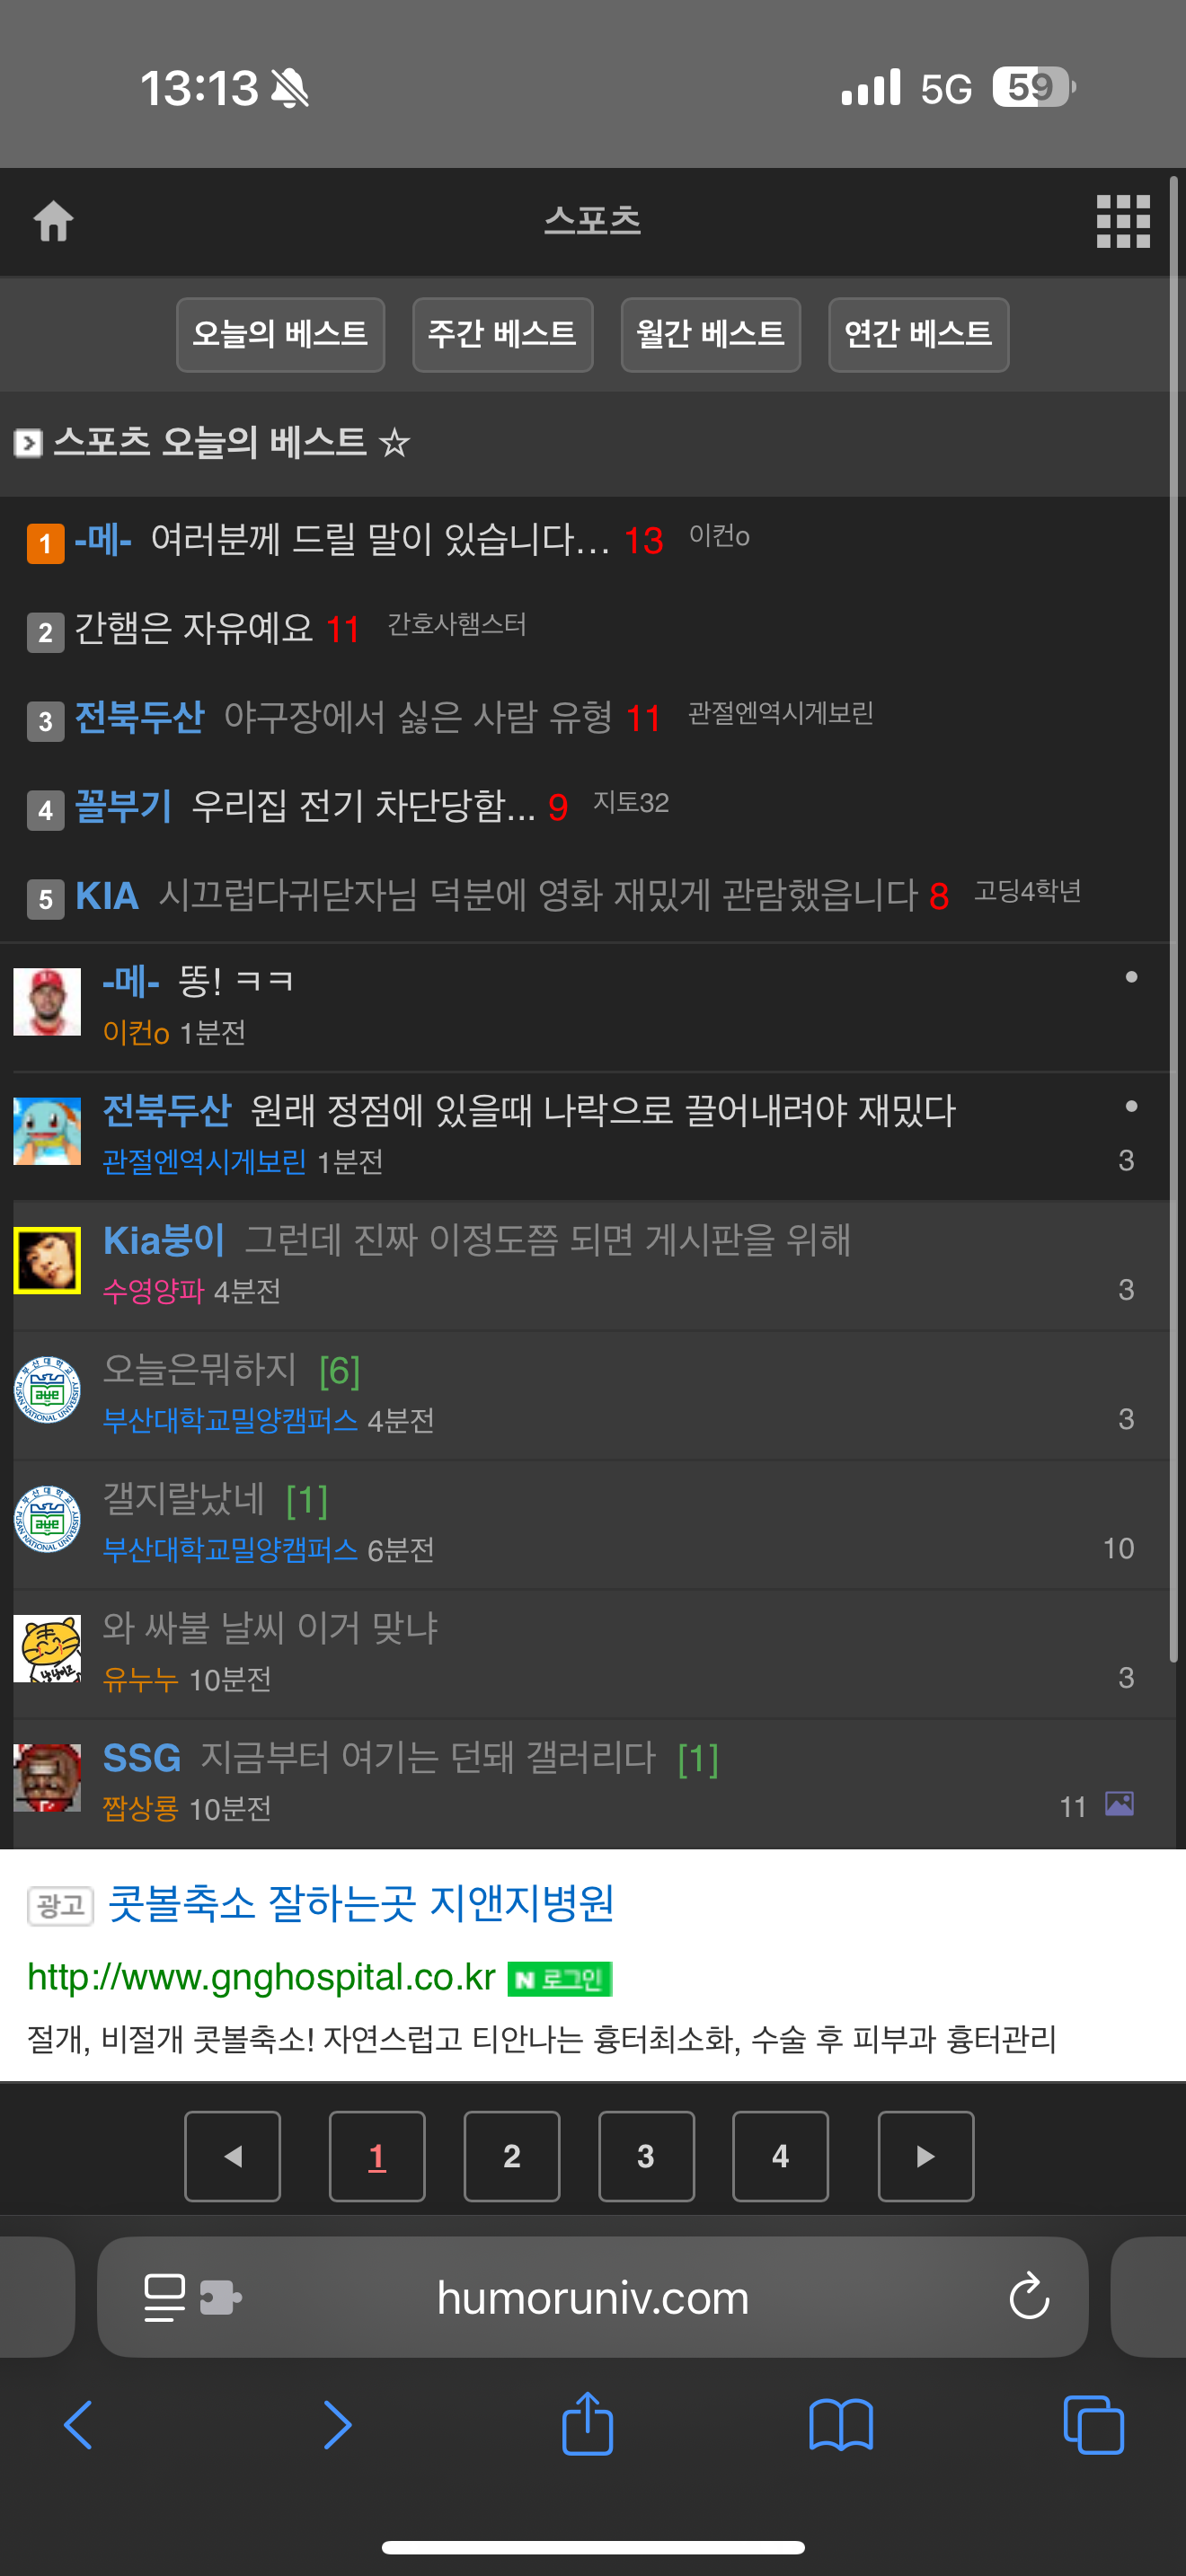This screenshot has height=2576, width=1186.
Task: Open Safari share sheet icon
Action: click(x=588, y=2424)
